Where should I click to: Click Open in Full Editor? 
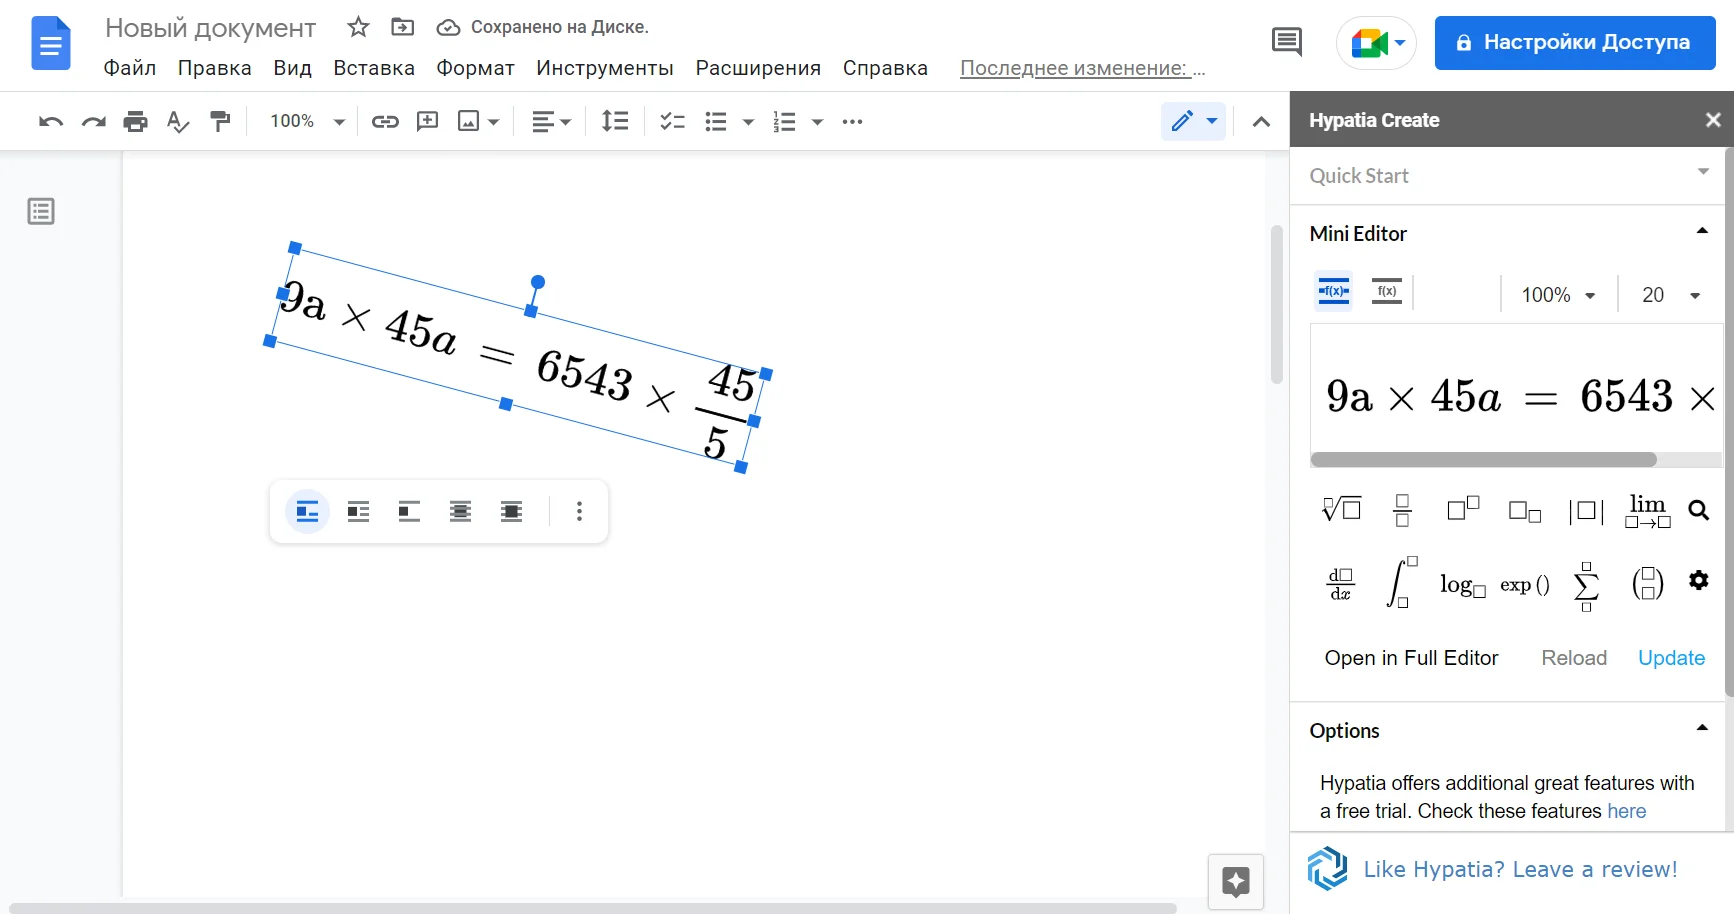(1411, 658)
